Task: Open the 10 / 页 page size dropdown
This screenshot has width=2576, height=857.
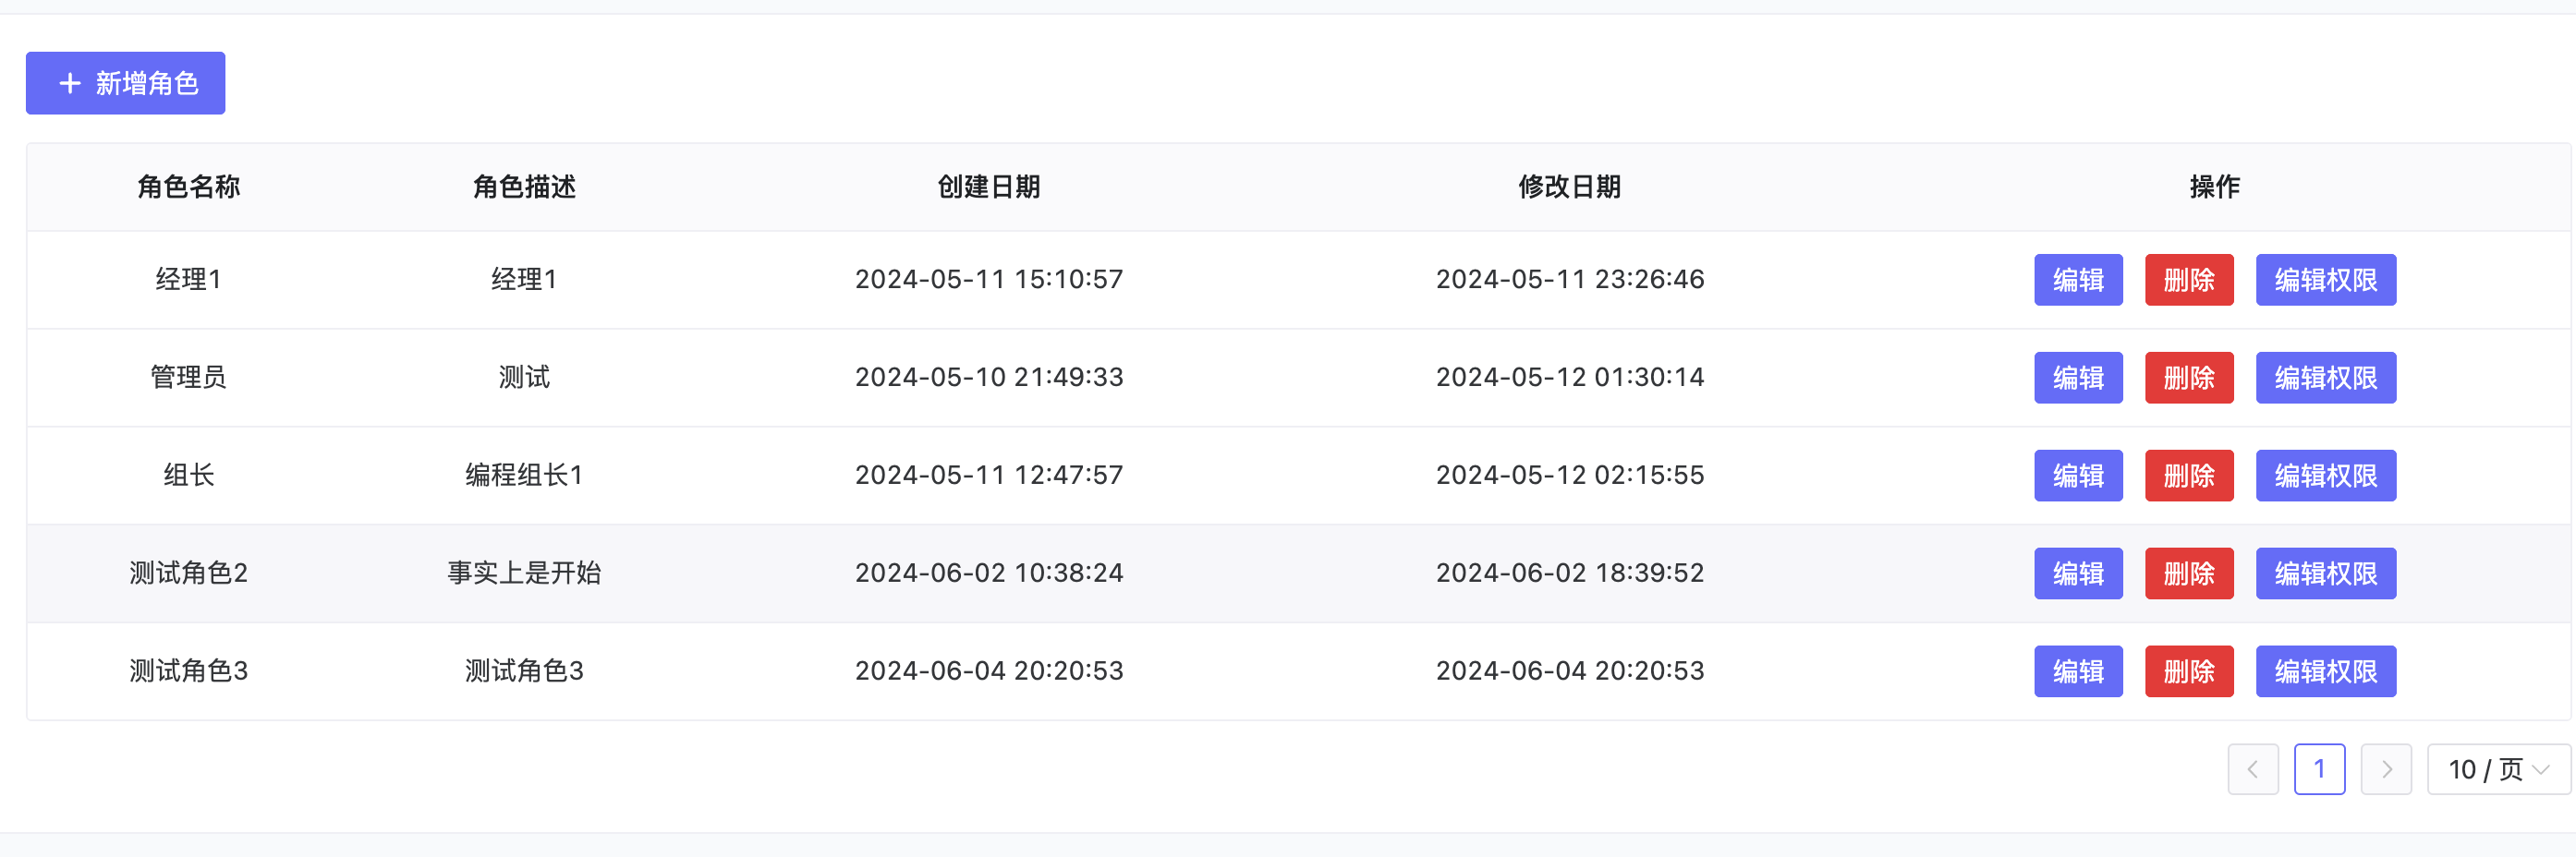Action: tap(2499, 769)
